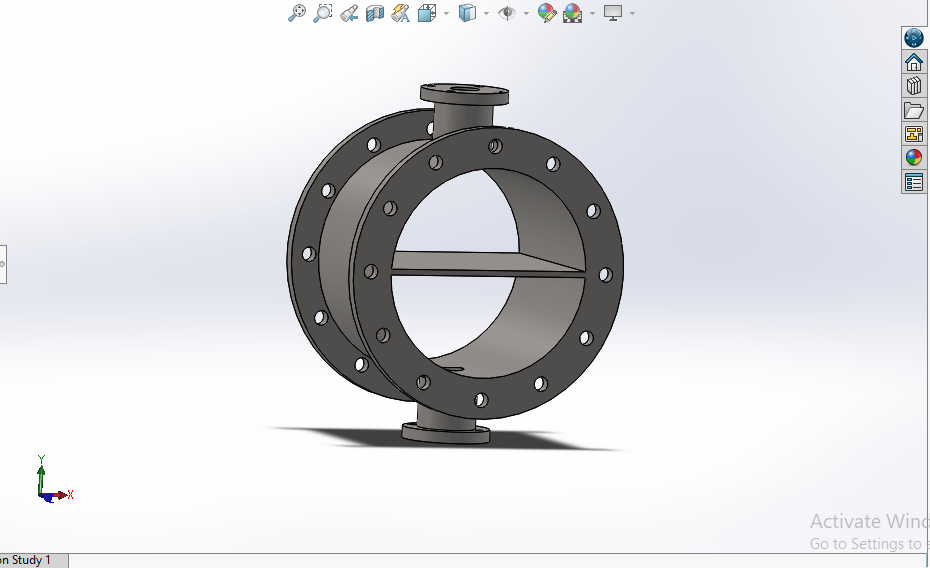Expand the Apply Scene dropdown arrow

(592, 13)
